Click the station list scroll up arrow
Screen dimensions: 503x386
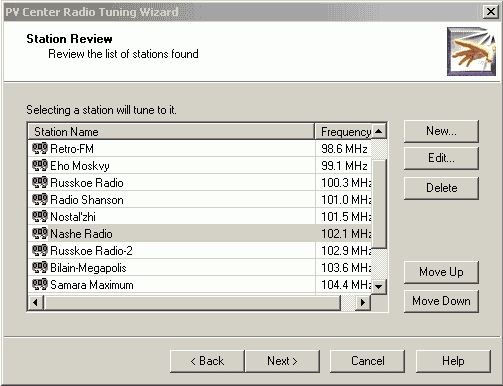point(379,131)
